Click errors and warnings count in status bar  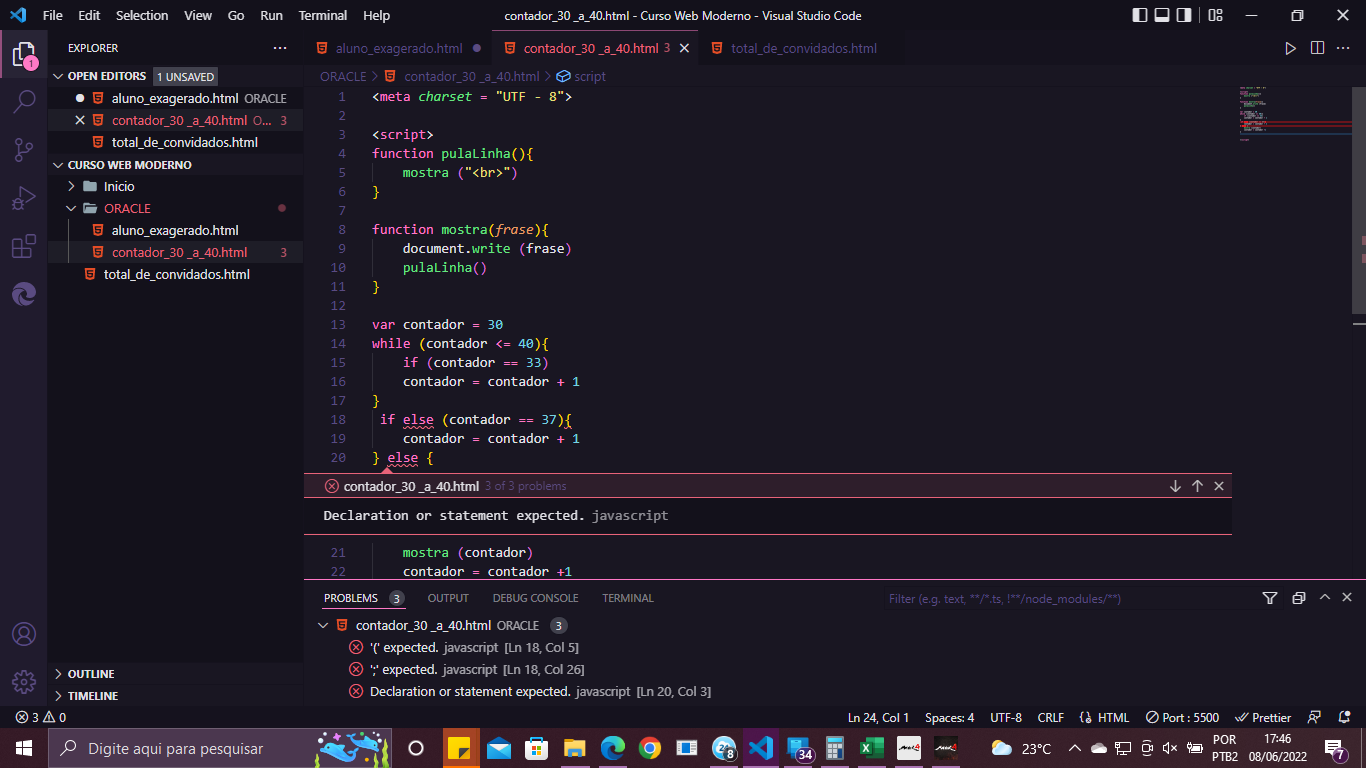40,717
